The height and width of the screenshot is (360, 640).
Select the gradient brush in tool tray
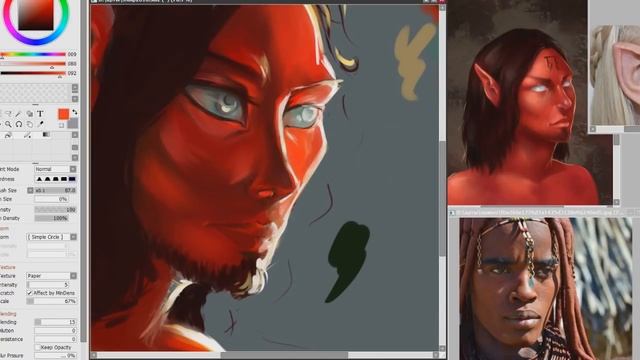[x=46, y=135]
